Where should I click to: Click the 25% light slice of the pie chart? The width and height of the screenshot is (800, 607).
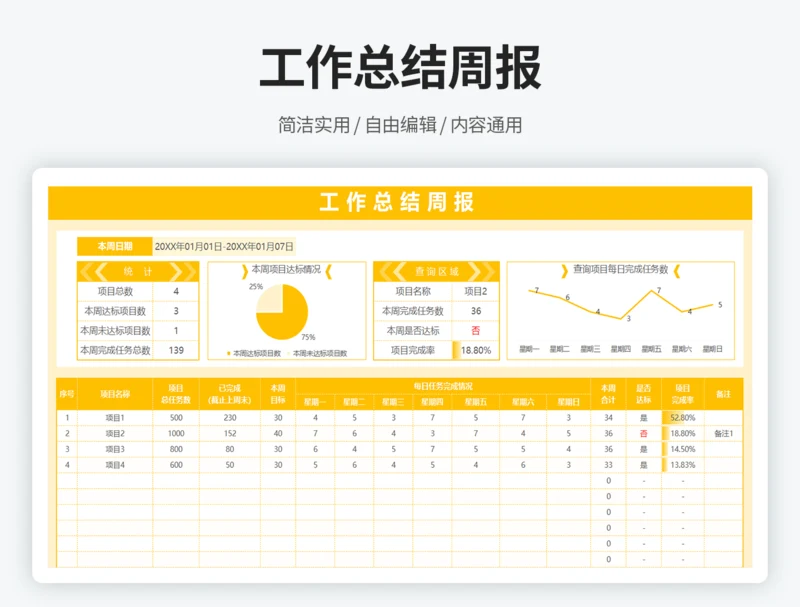270,298
